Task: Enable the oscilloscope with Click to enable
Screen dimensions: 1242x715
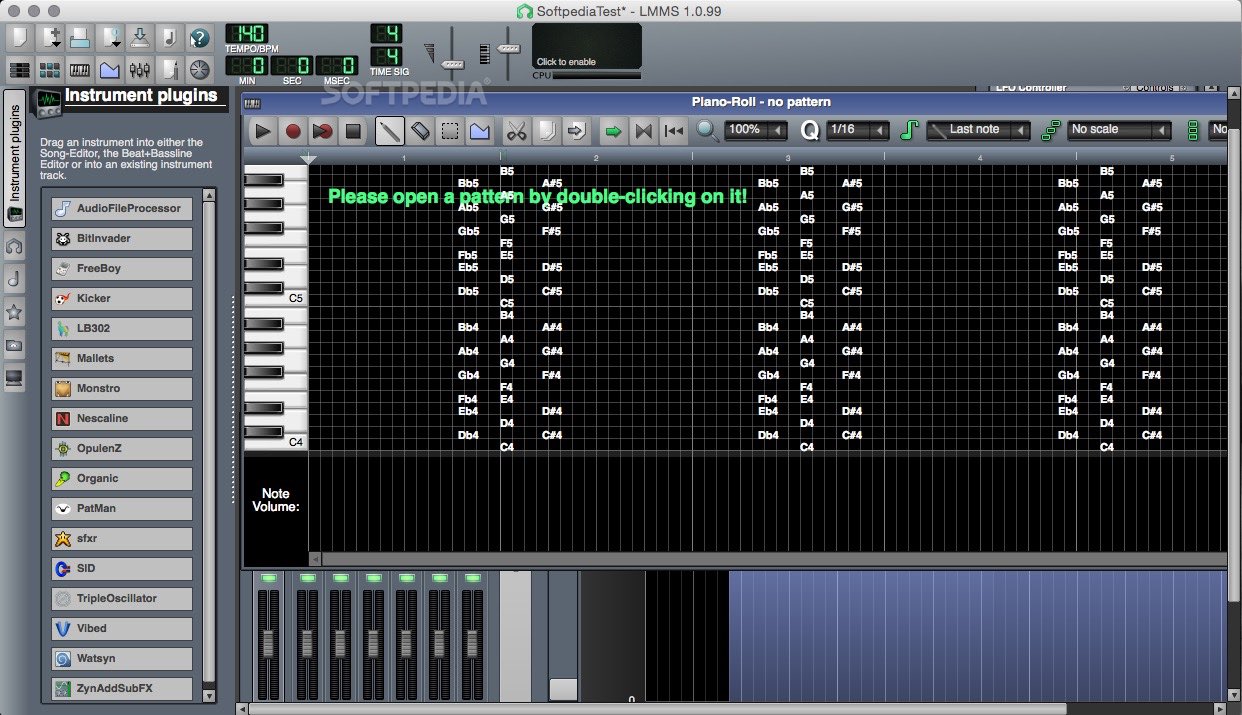Action: (587, 47)
